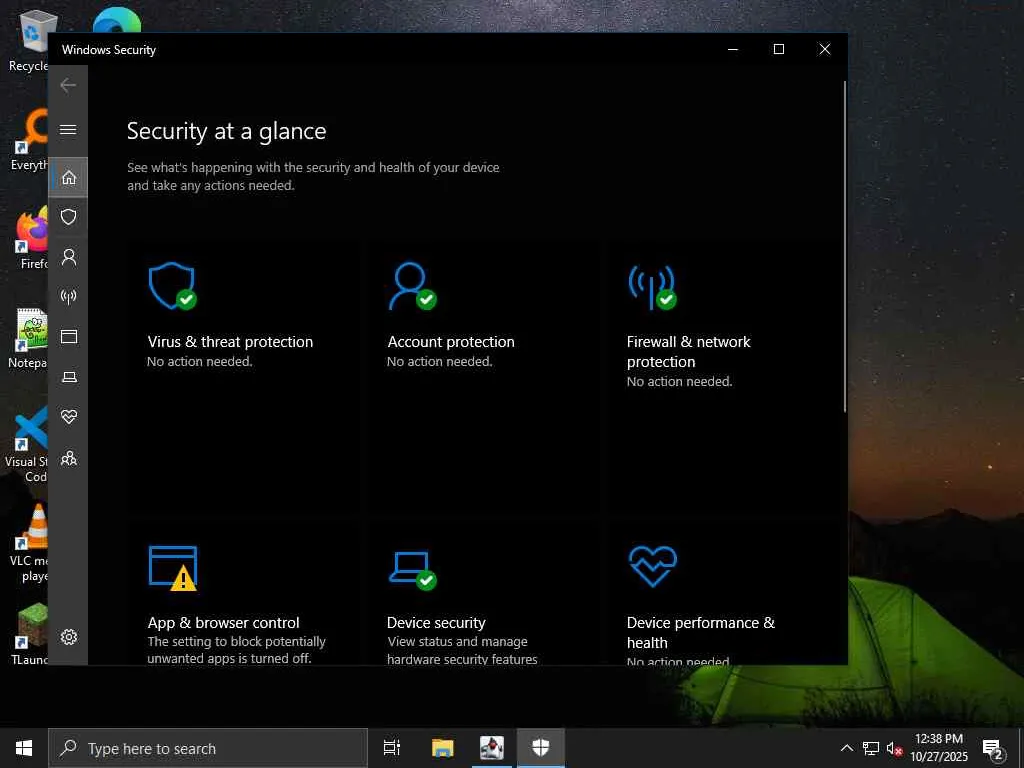Image resolution: width=1024 pixels, height=768 pixels.
Task: Click 'No action needed.' under Virus & threat
Action: click(x=199, y=361)
